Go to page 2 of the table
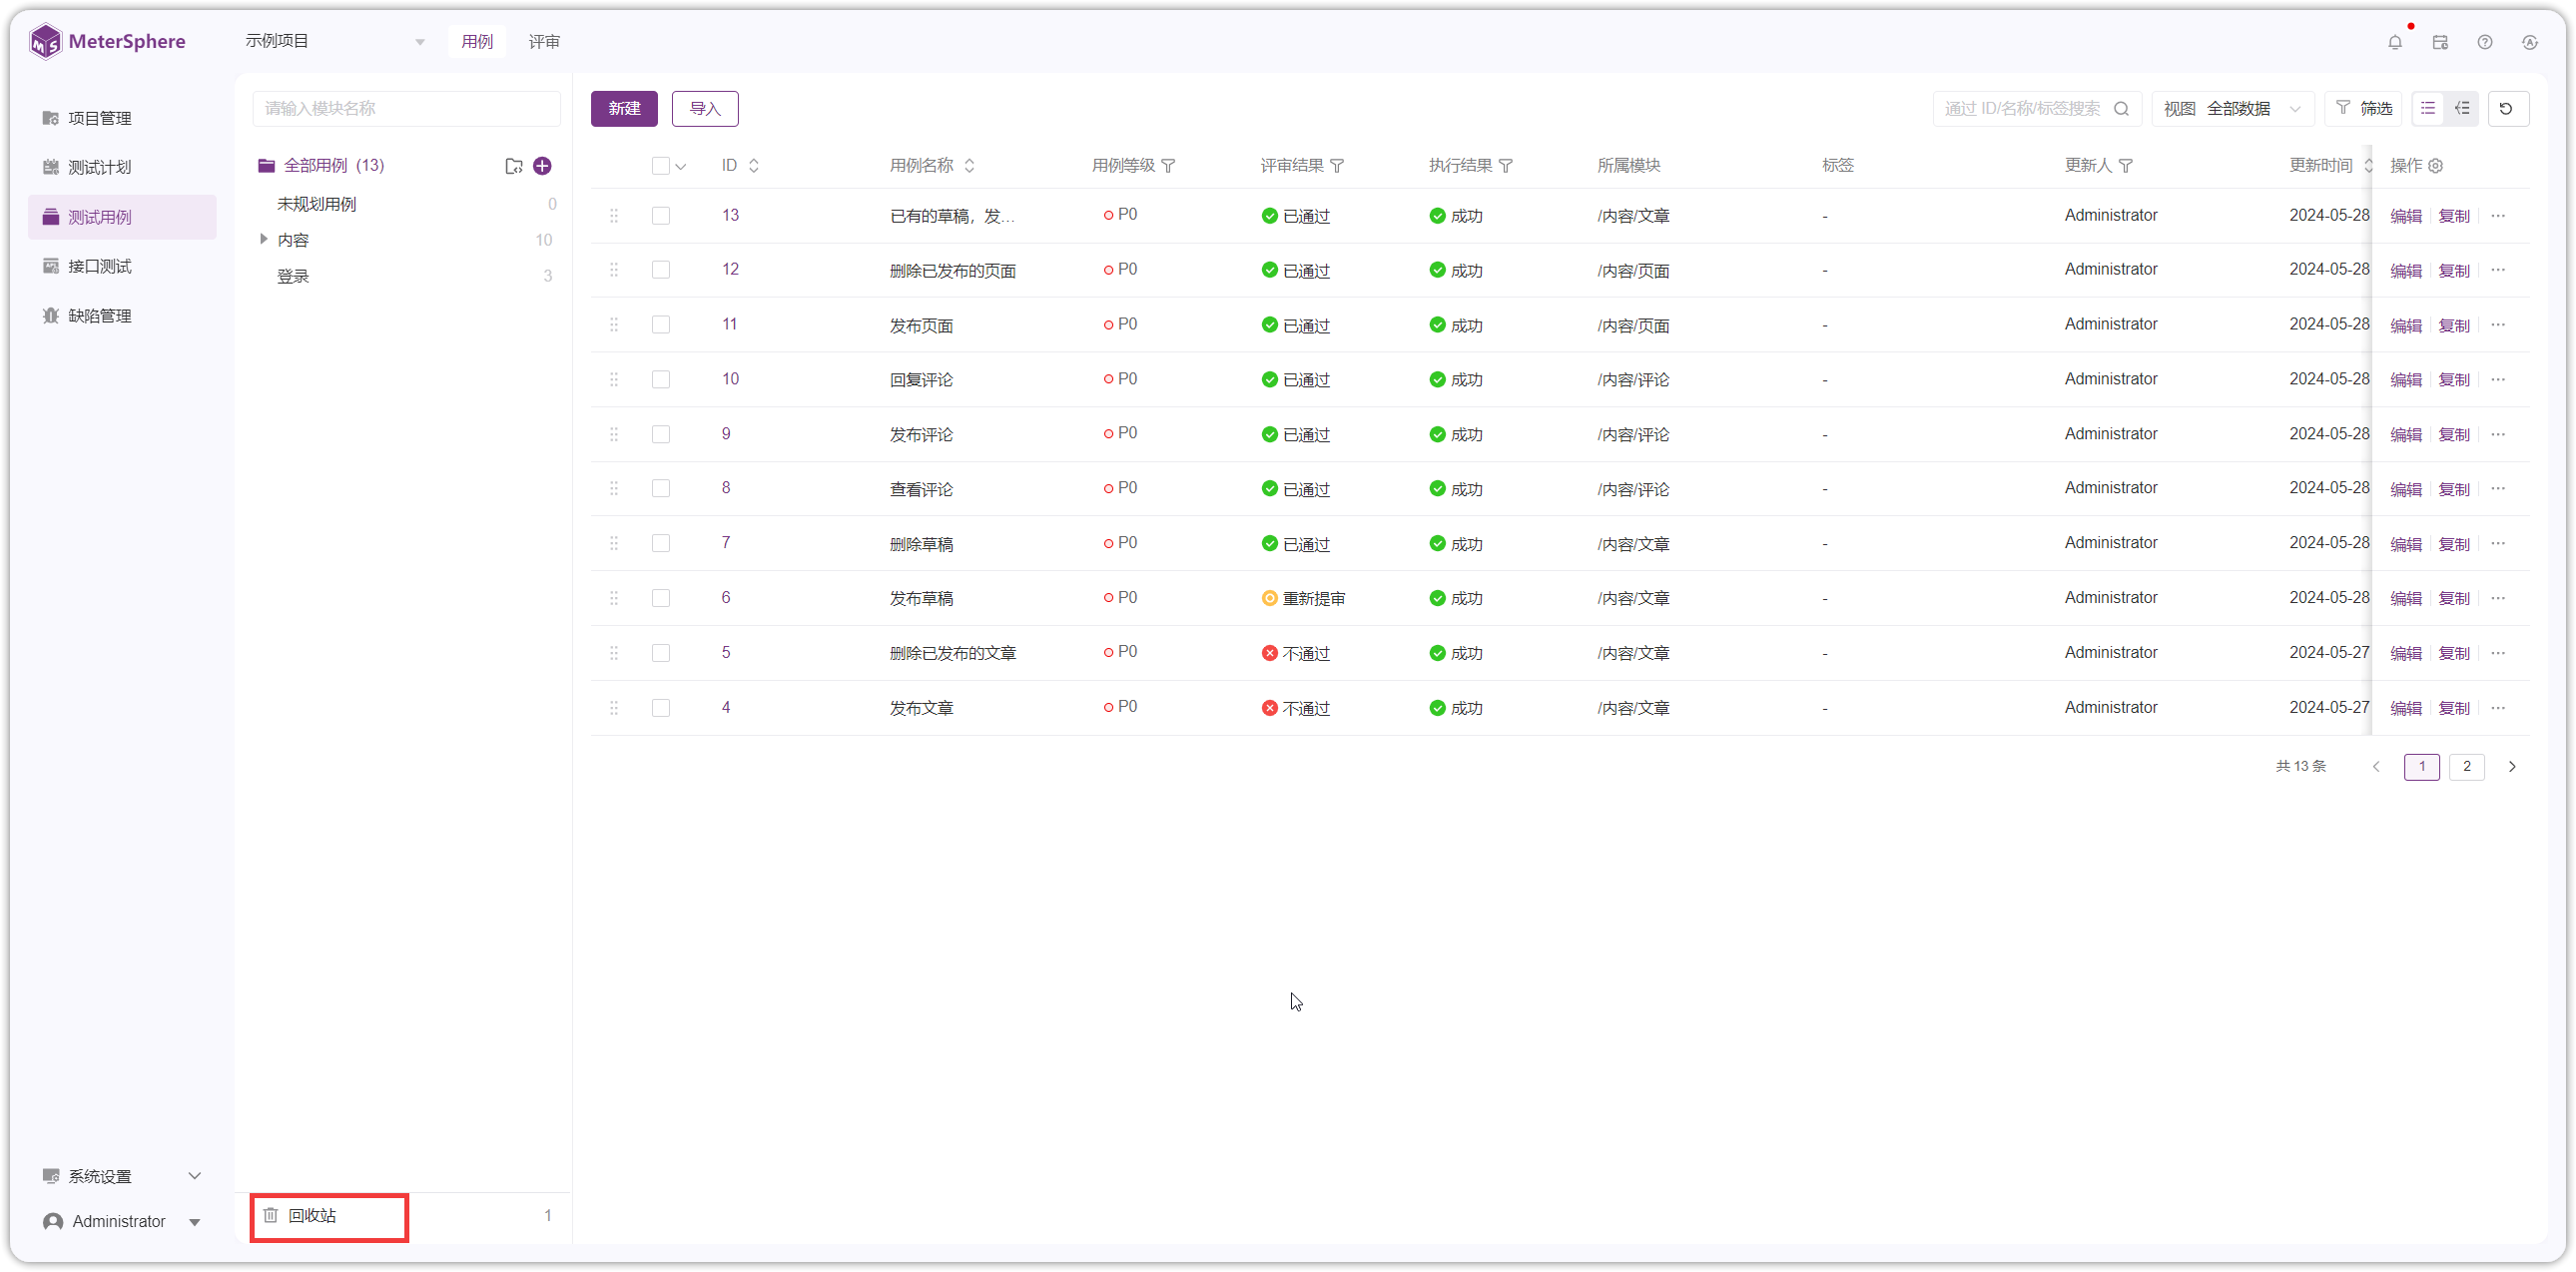The image size is (2576, 1272). click(2466, 767)
